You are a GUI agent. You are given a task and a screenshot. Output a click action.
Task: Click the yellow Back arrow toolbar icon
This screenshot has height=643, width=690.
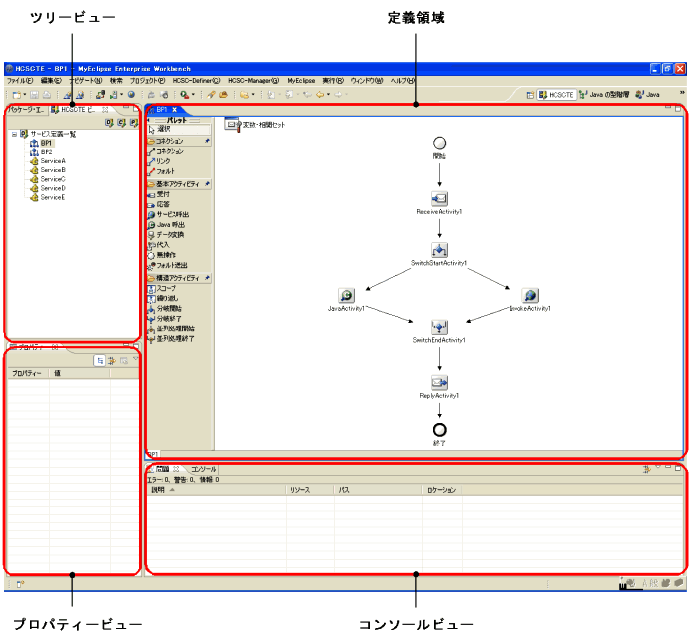[x=320, y=95]
